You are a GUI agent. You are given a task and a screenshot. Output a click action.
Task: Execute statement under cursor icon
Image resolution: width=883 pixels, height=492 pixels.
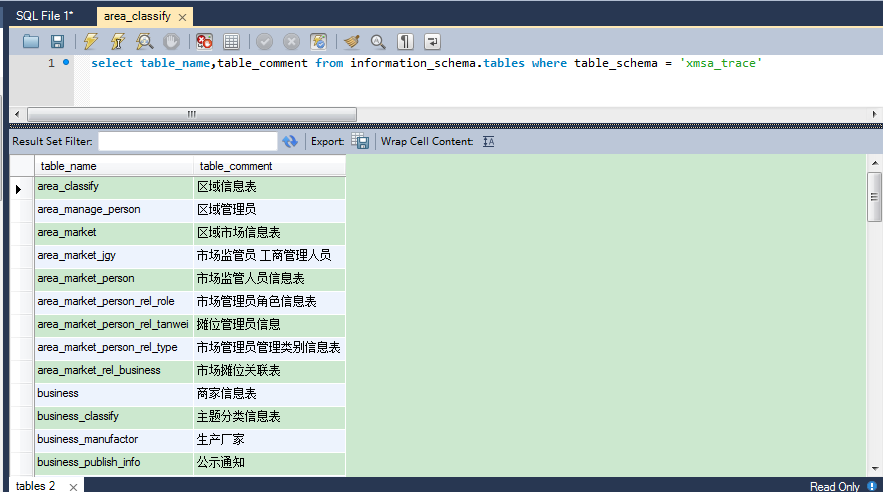pyautogui.click(x=118, y=42)
